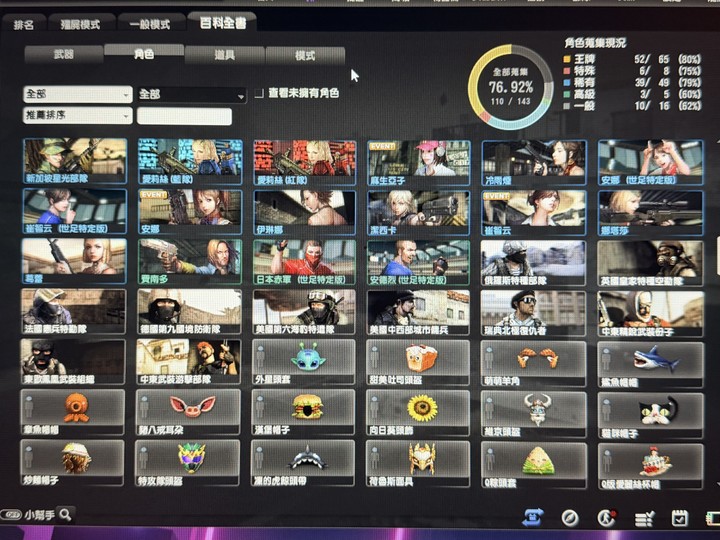Open the 推薦排序 sort dropdown
This screenshot has width=720, height=540.
click(78, 117)
